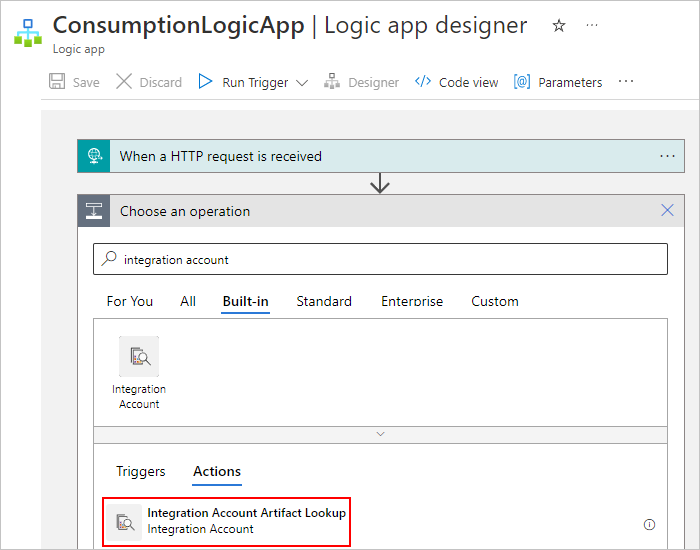This screenshot has width=700, height=550.
Task: Select the Enterprise tab
Action: click(412, 301)
